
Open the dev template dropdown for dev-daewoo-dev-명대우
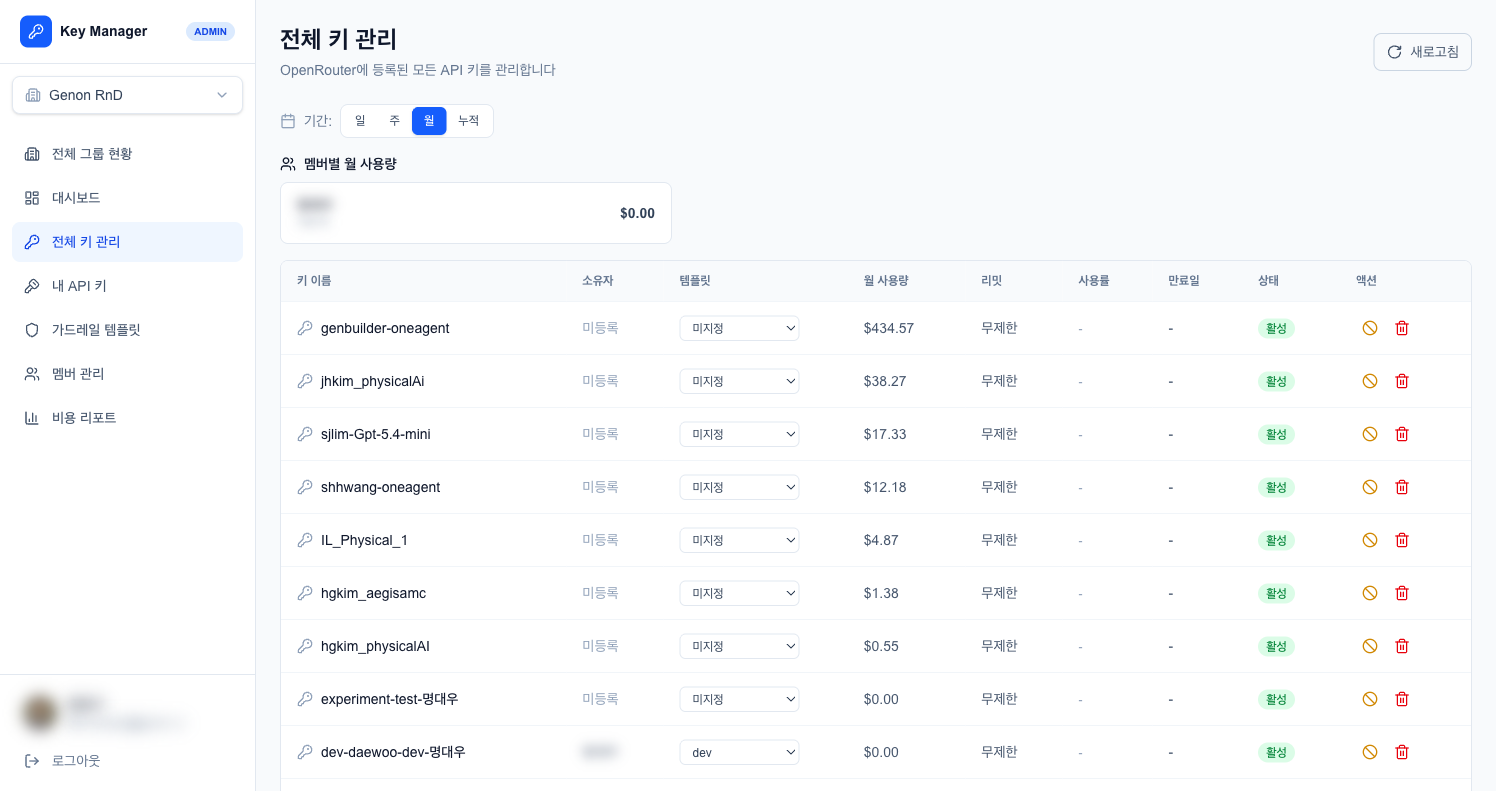[739, 751]
